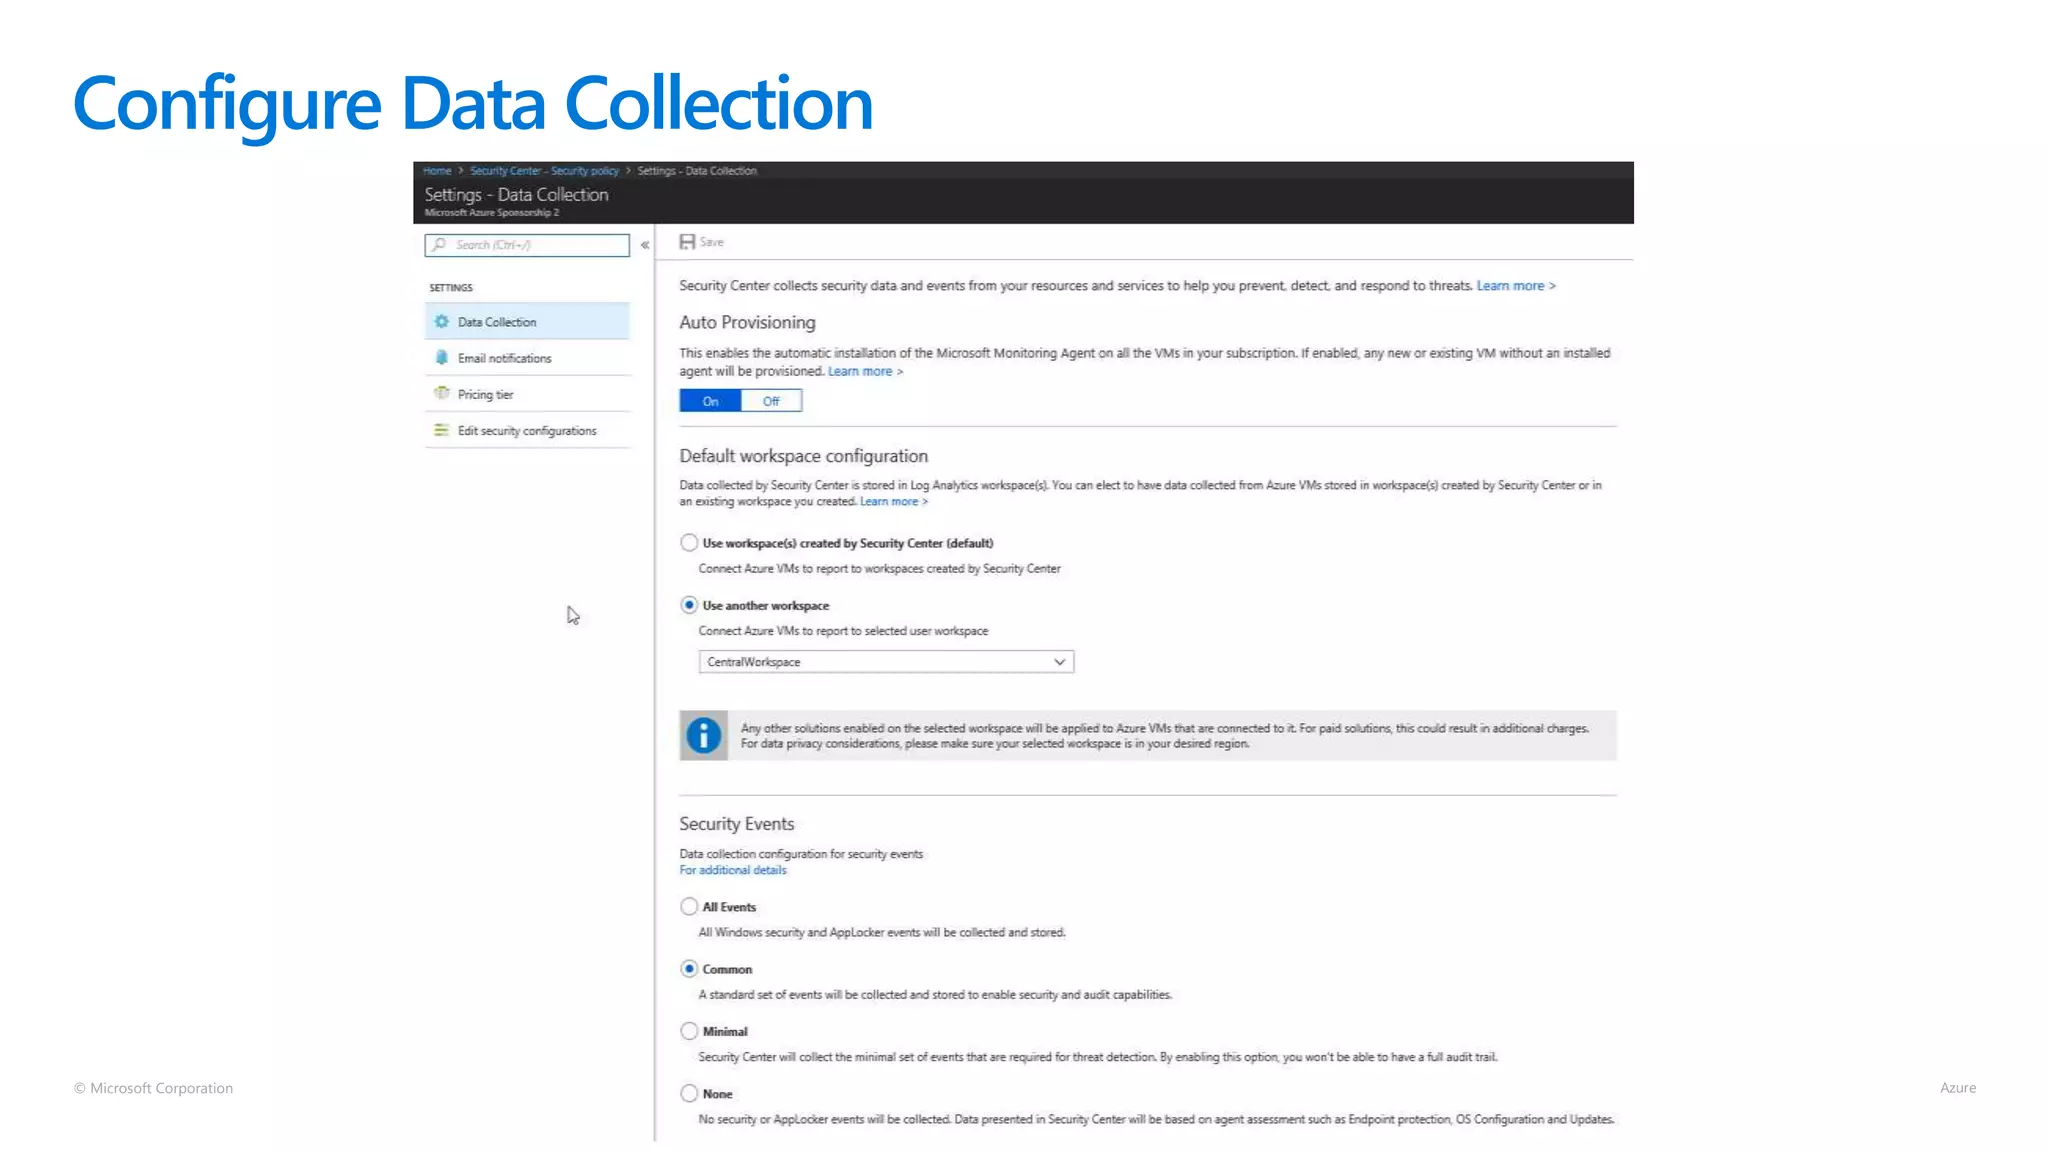Image resolution: width=2048 pixels, height=1152 pixels.
Task: Go to Home breadcrumb
Action: pyautogui.click(x=437, y=171)
